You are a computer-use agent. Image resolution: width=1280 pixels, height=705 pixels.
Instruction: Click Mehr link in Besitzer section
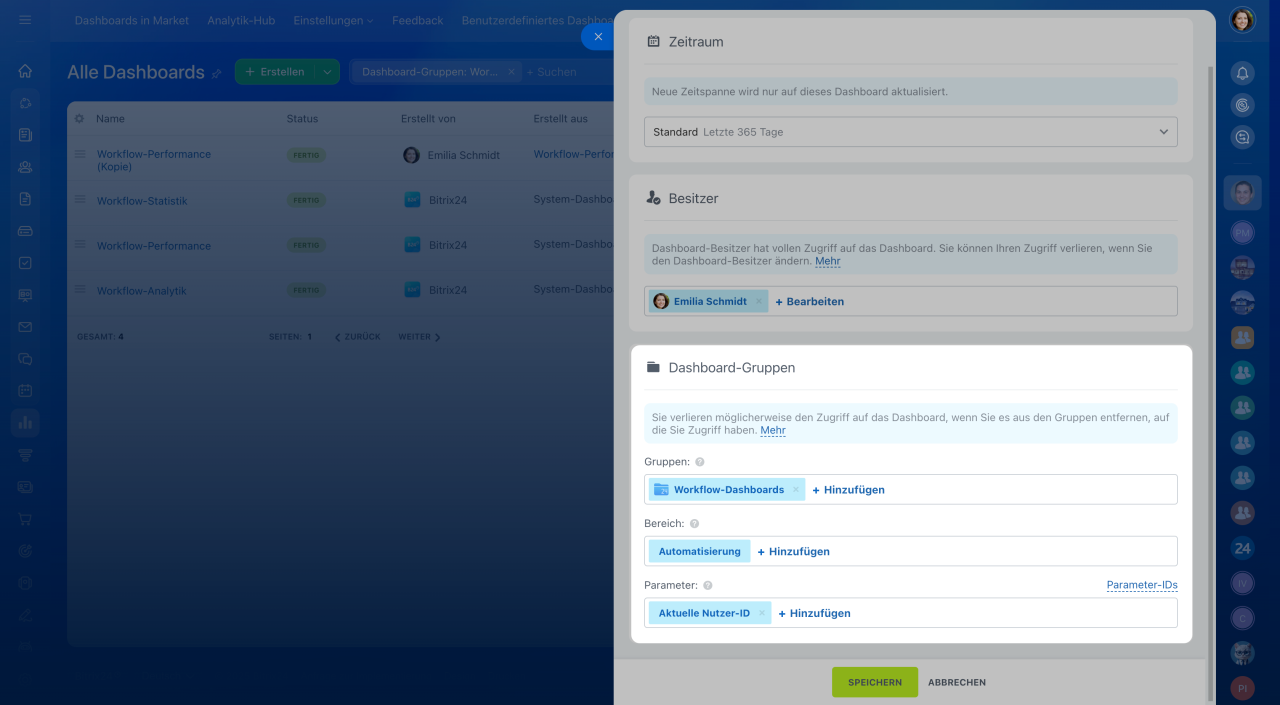[827, 261]
